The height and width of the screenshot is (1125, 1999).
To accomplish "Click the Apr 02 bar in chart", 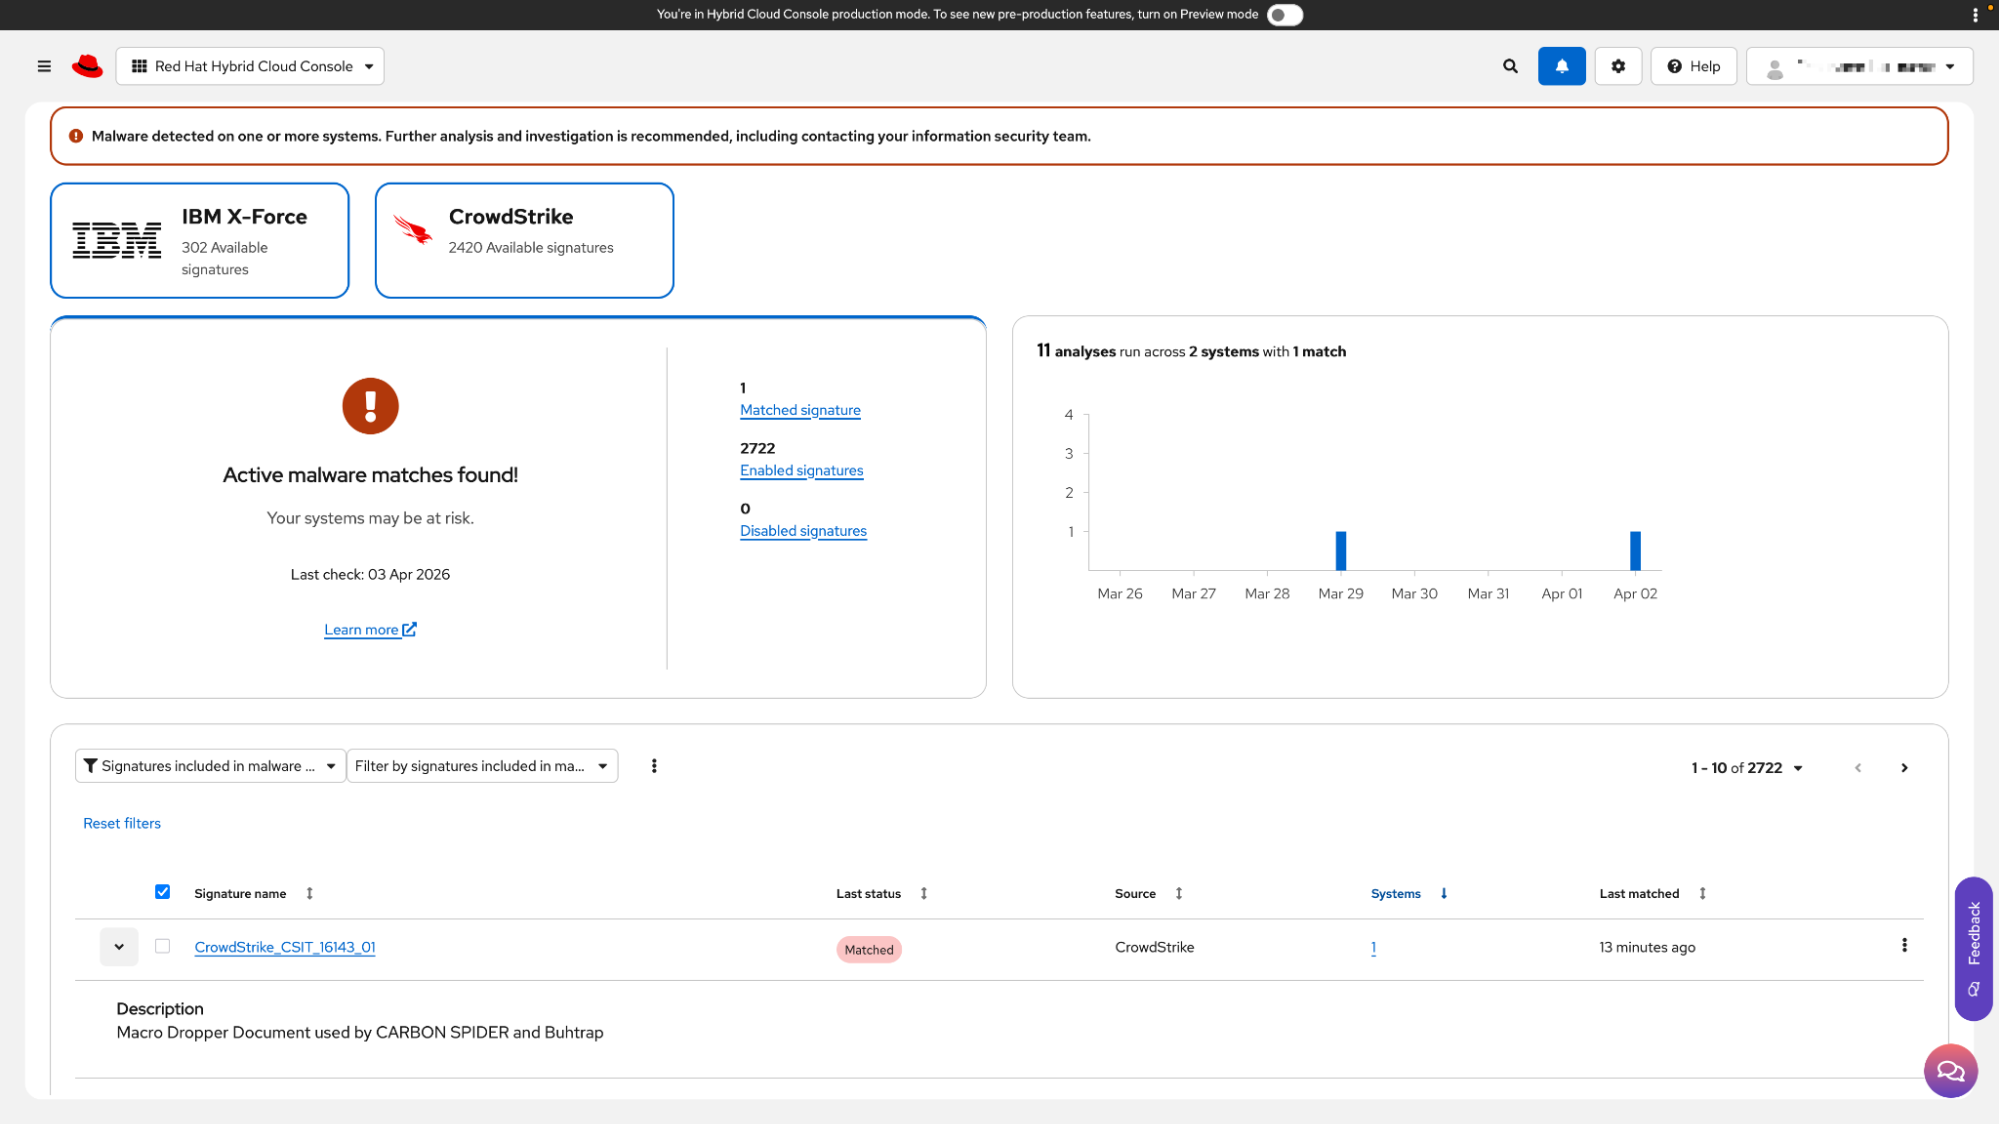I will [x=1635, y=551].
